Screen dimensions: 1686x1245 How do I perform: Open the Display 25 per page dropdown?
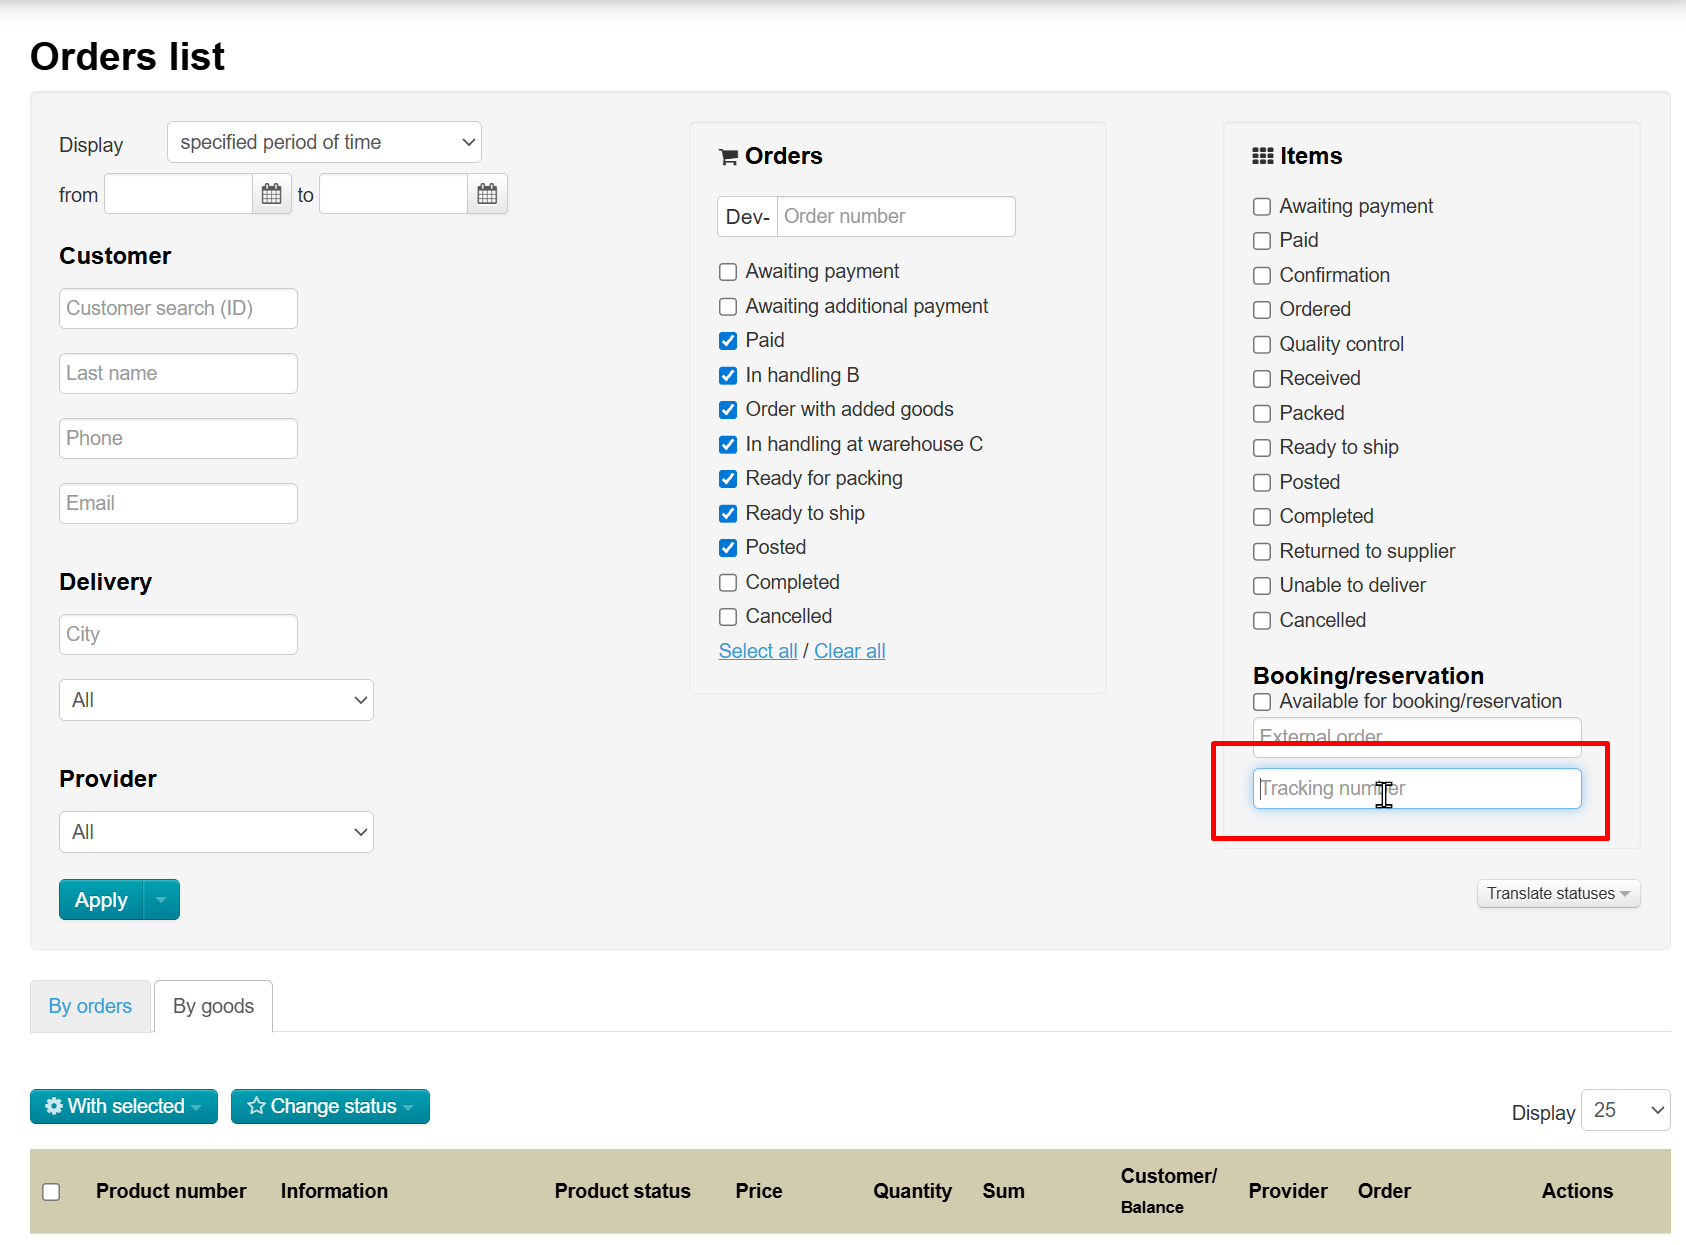[x=1625, y=1110]
